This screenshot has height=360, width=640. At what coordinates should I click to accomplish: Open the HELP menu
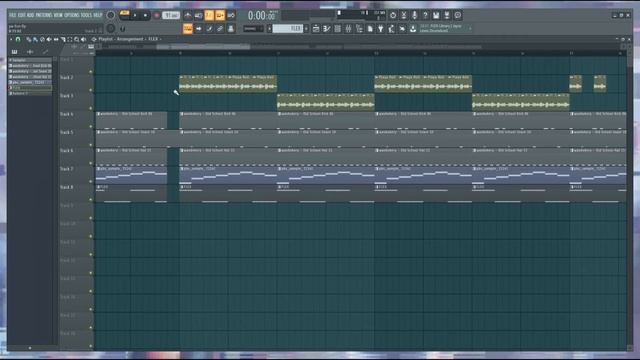point(98,15)
